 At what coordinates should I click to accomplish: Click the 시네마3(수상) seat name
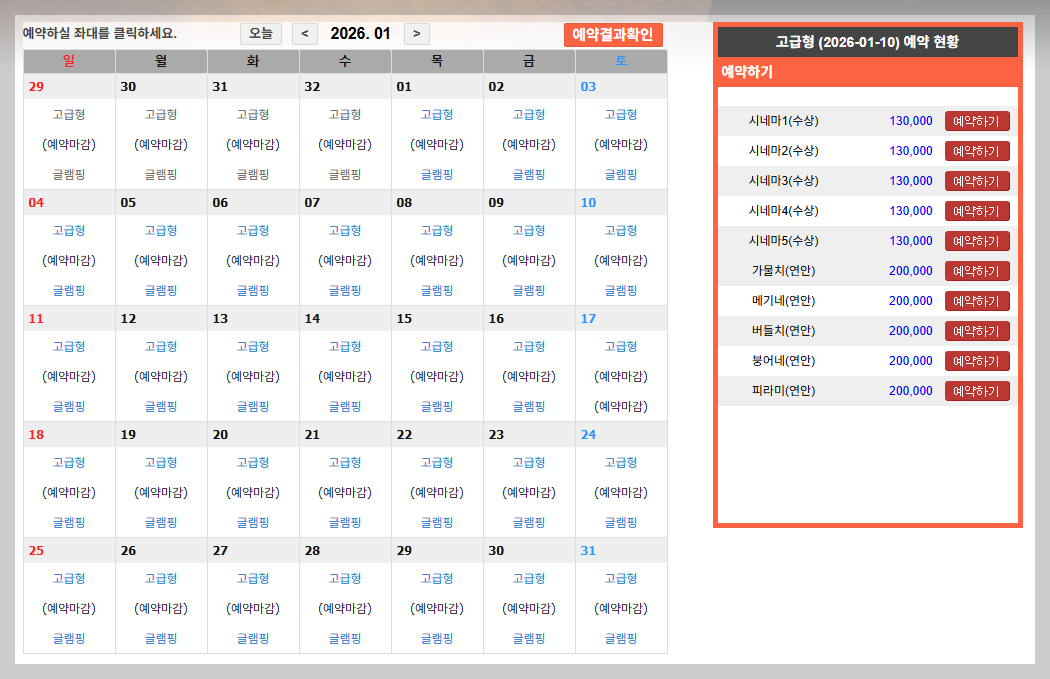(x=783, y=181)
